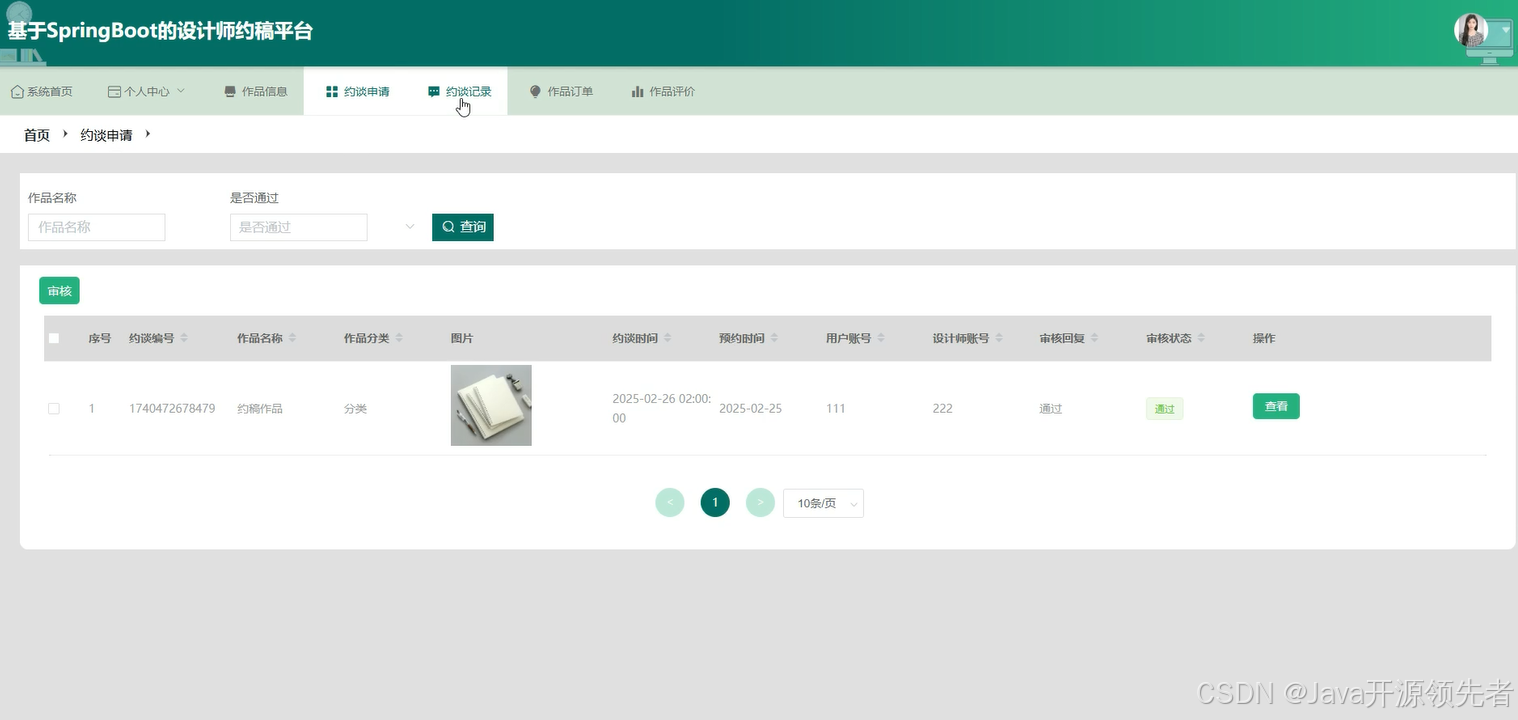Click 首页 in the breadcrumb

pos(37,135)
